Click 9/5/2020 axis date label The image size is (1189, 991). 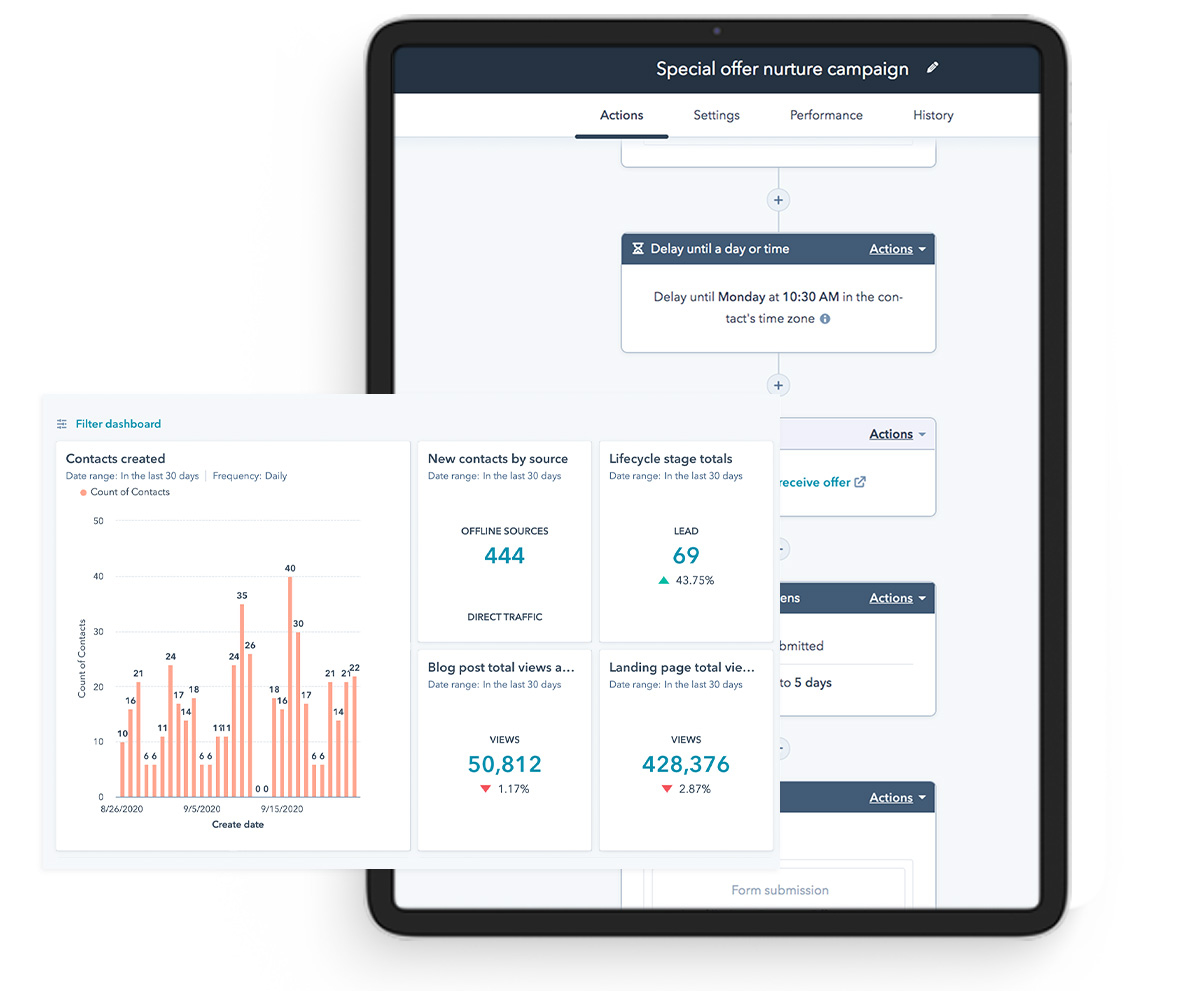click(x=202, y=809)
